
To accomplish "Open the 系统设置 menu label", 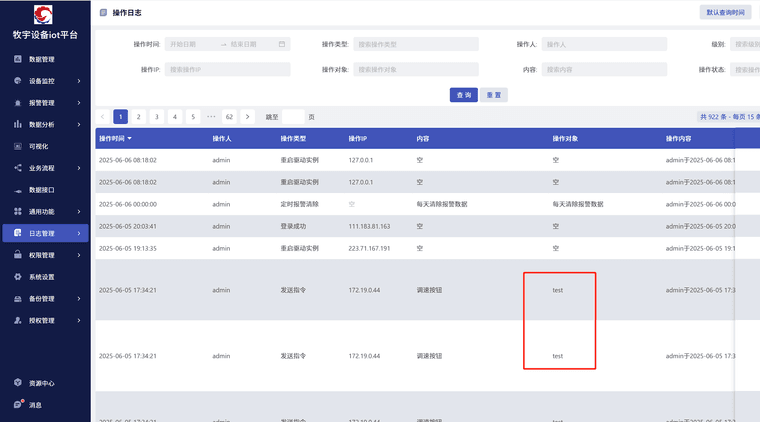I will (x=42, y=277).
